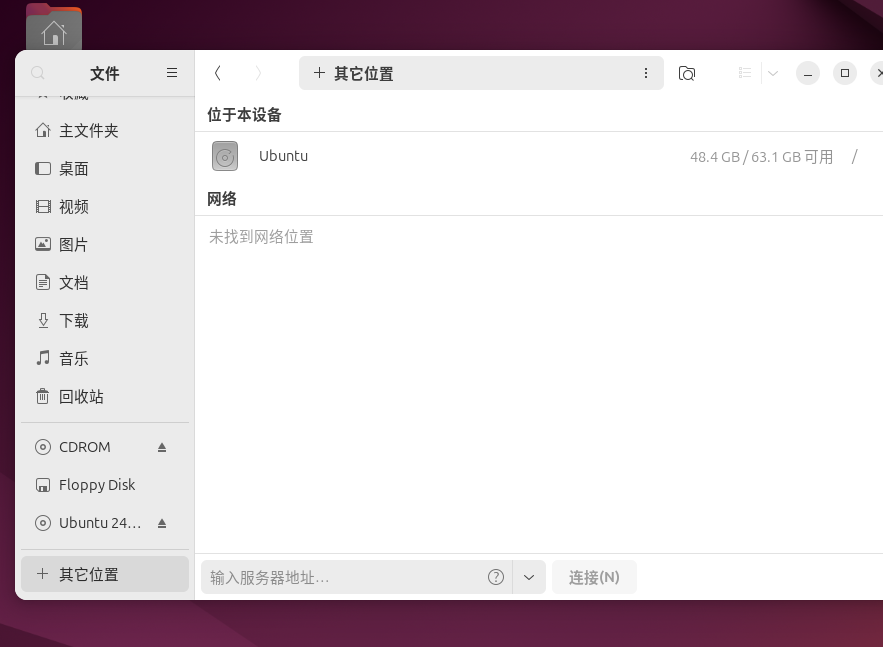Open 回收站 in the sidebar
The width and height of the screenshot is (883, 647).
click(105, 397)
